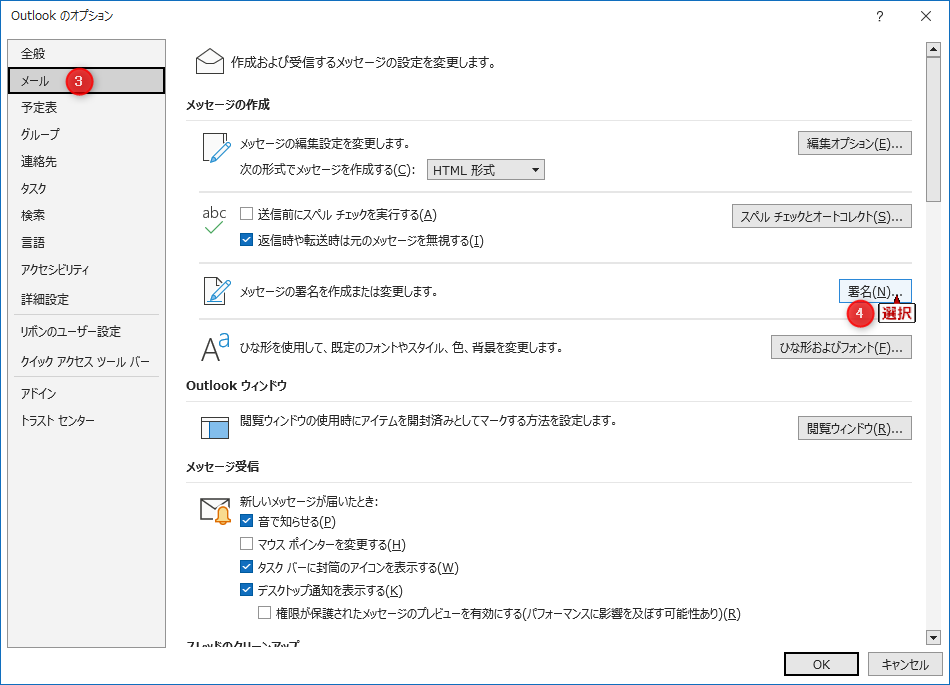Open 検索 settings in sidebar
This screenshot has height=685, width=950.
pyautogui.click(x=86, y=215)
